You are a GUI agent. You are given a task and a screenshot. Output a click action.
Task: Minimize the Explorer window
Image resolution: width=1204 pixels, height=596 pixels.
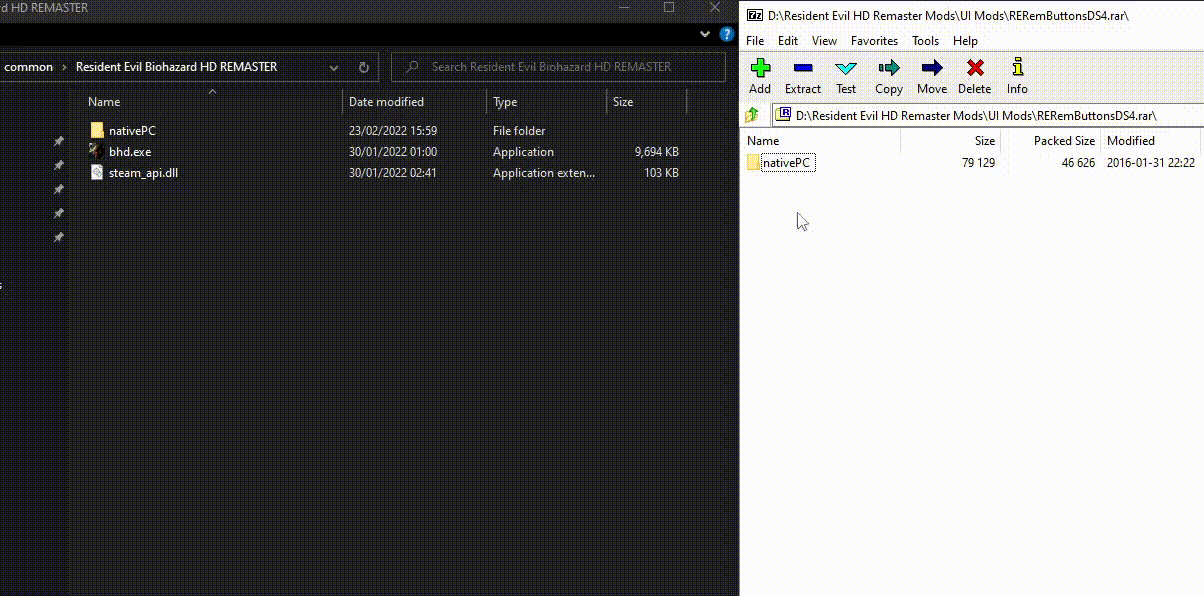(623, 8)
